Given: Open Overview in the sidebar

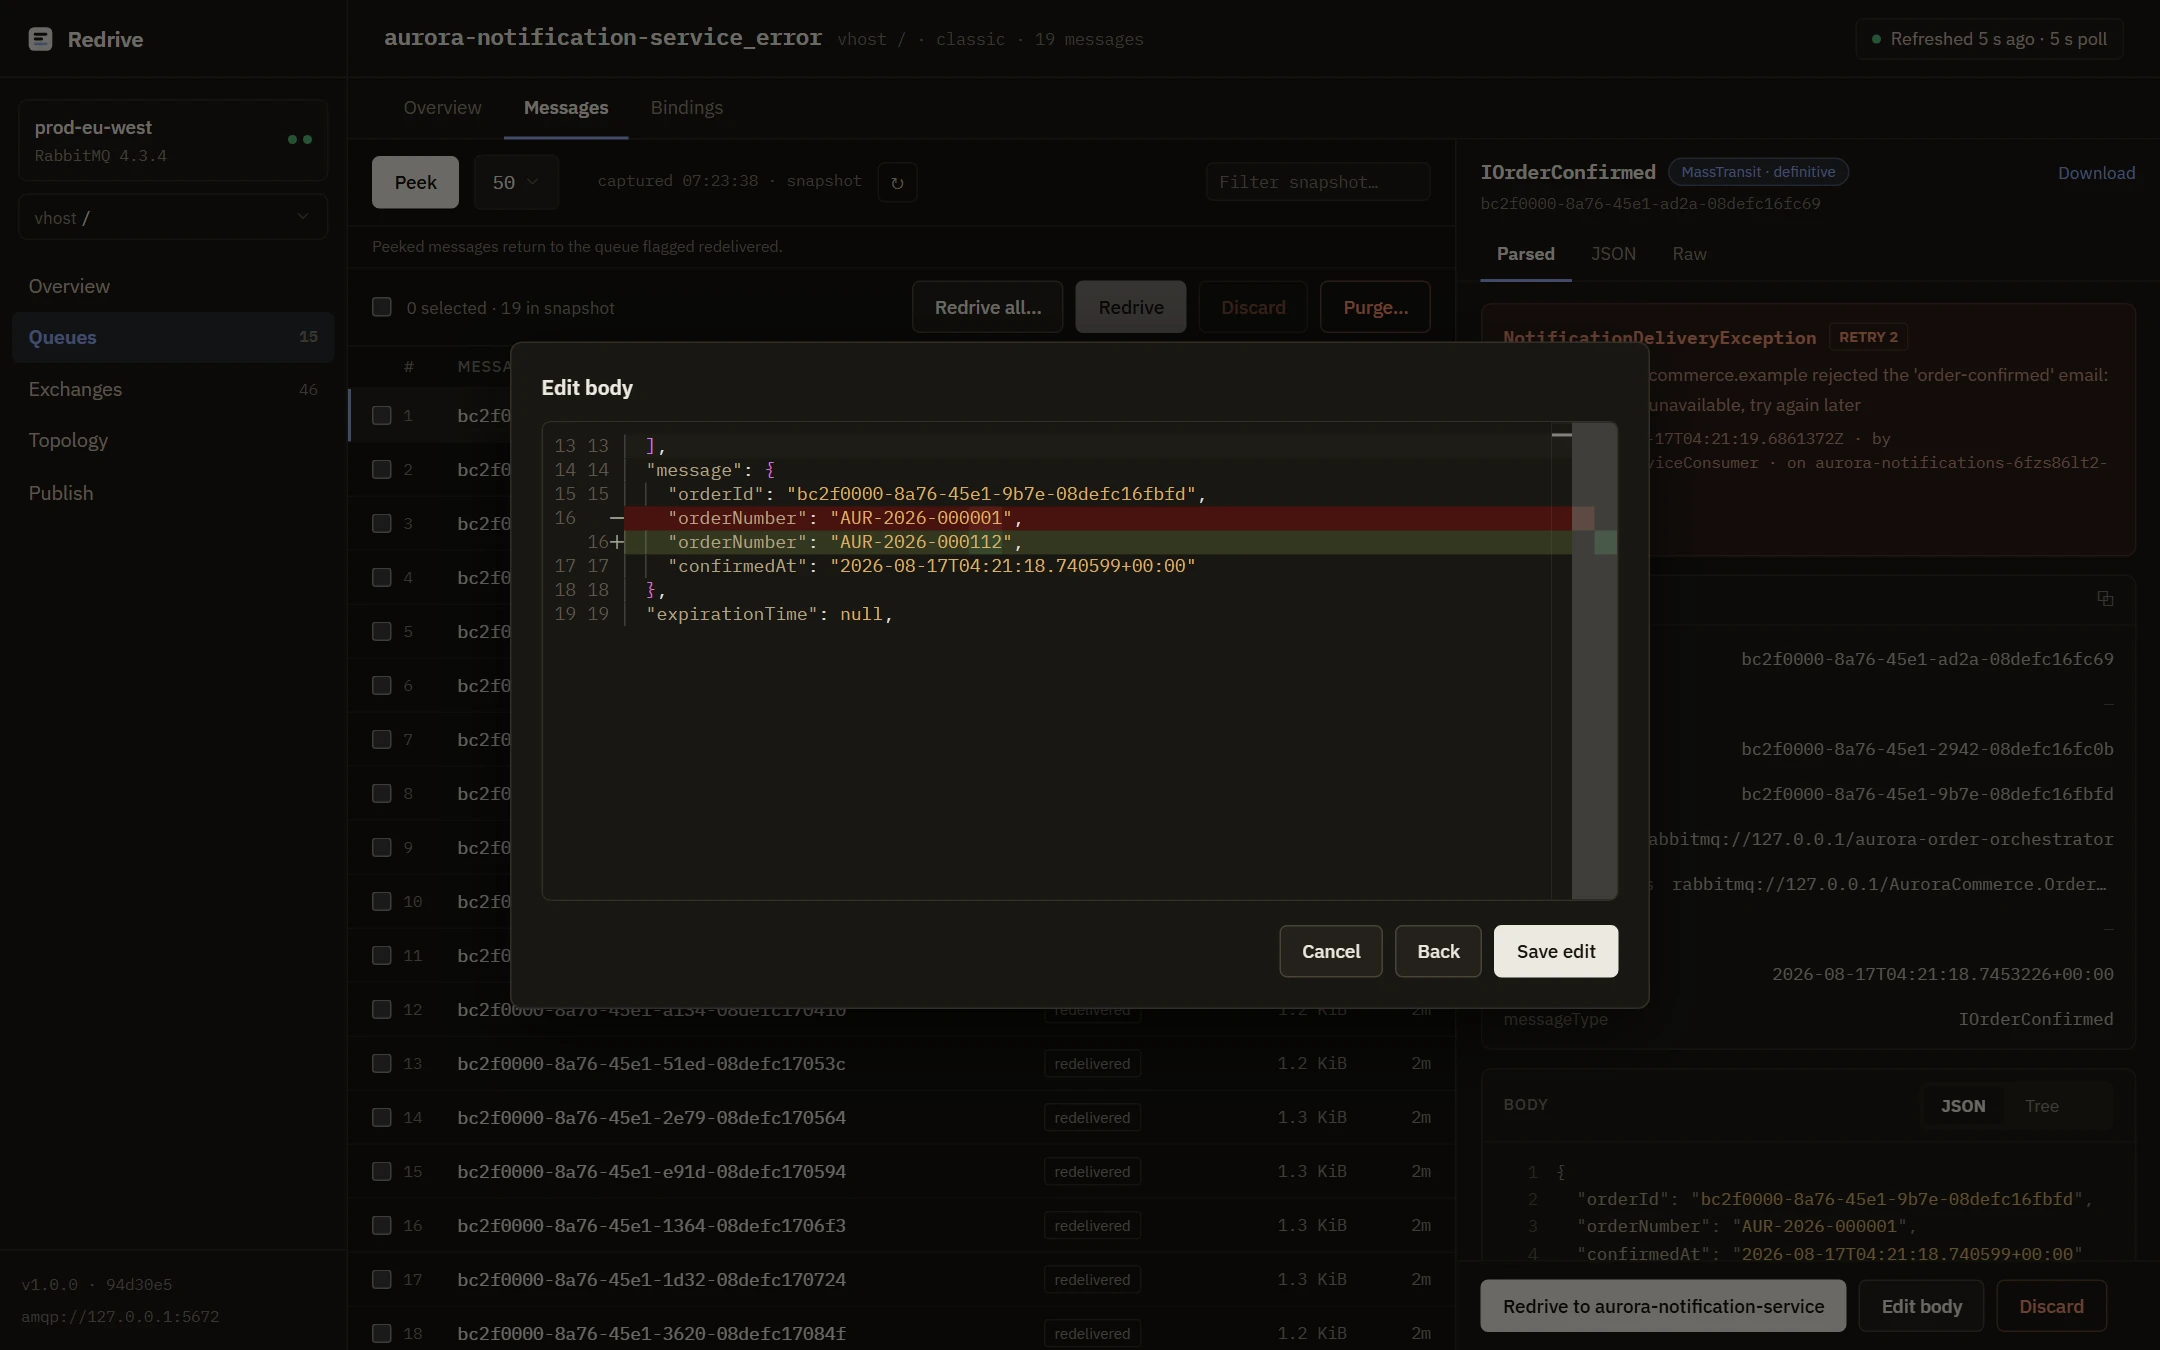Looking at the screenshot, I should (x=173, y=286).
